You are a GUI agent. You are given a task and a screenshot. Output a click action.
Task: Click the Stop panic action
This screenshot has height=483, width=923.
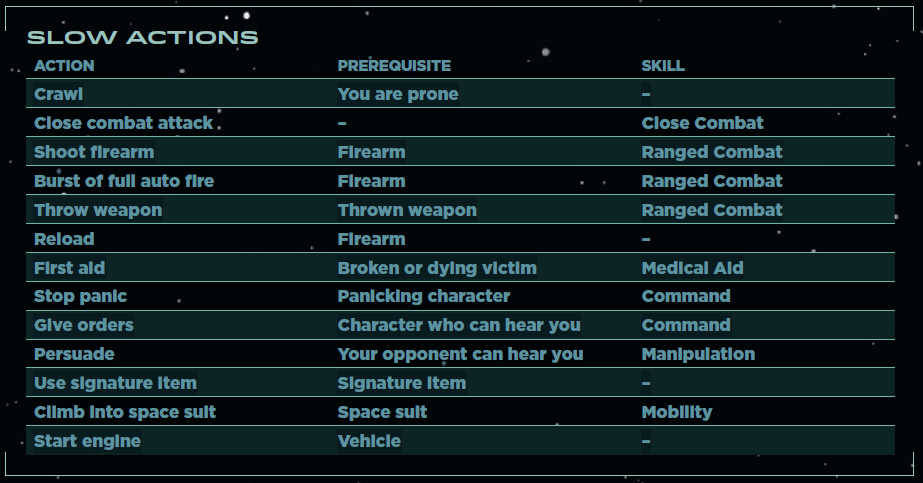click(80, 296)
